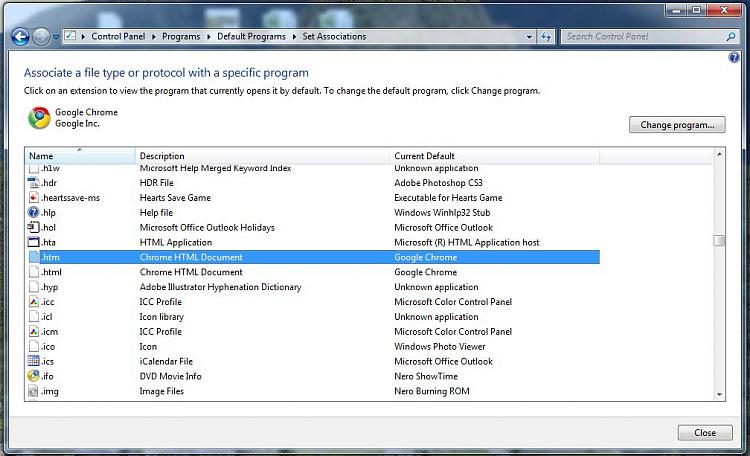Open the recent pages dropdown arrow
The width and height of the screenshot is (750, 456).
click(55, 37)
